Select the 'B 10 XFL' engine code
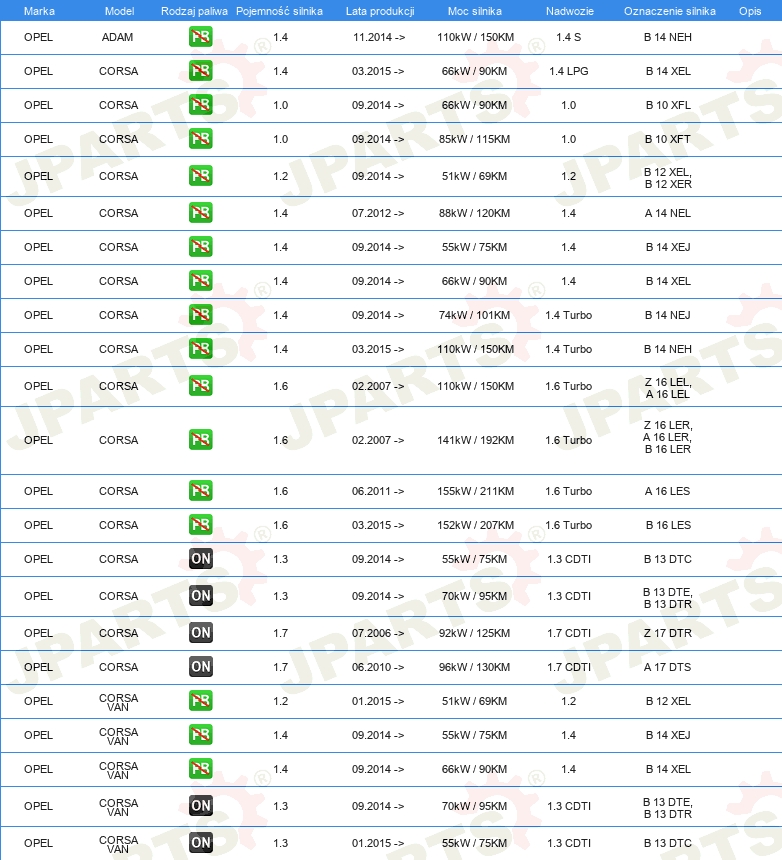The width and height of the screenshot is (782, 860). click(668, 105)
